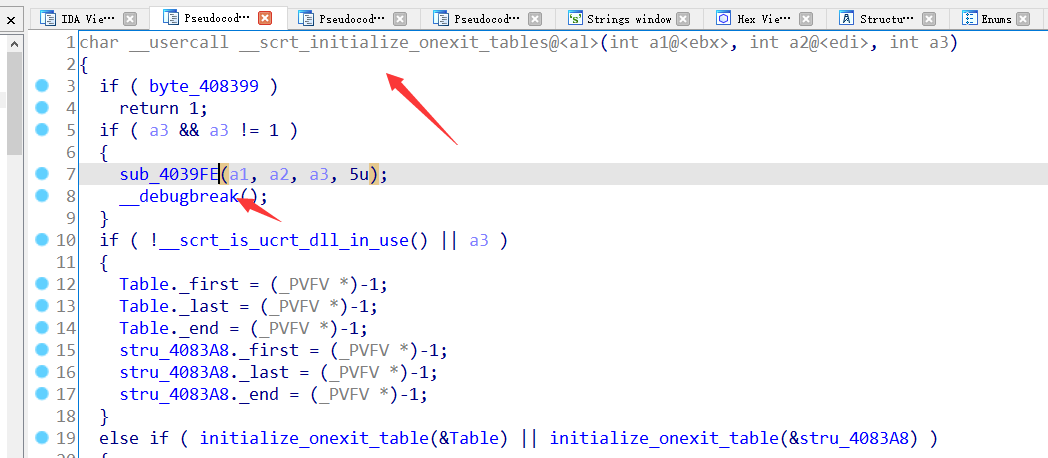
Task: Toggle breakpoint dot on line 12
Action: coord(42,283)
